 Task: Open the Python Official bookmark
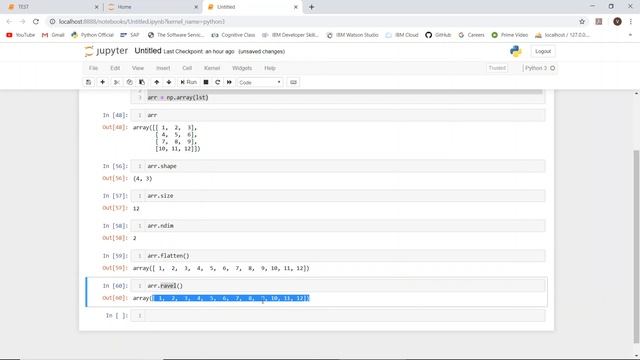[93, 35]
